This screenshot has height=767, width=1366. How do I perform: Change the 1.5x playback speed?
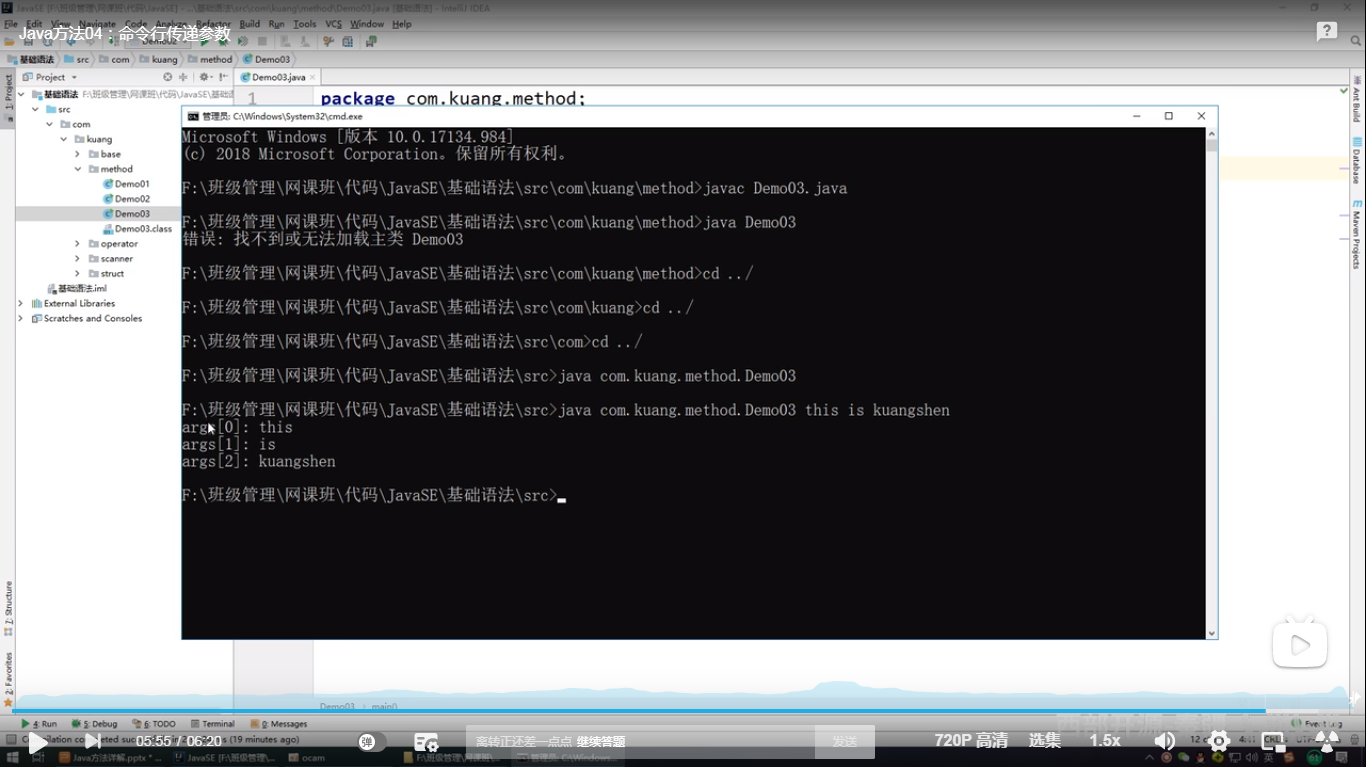pyautogui.click(x=1105, y=741)
